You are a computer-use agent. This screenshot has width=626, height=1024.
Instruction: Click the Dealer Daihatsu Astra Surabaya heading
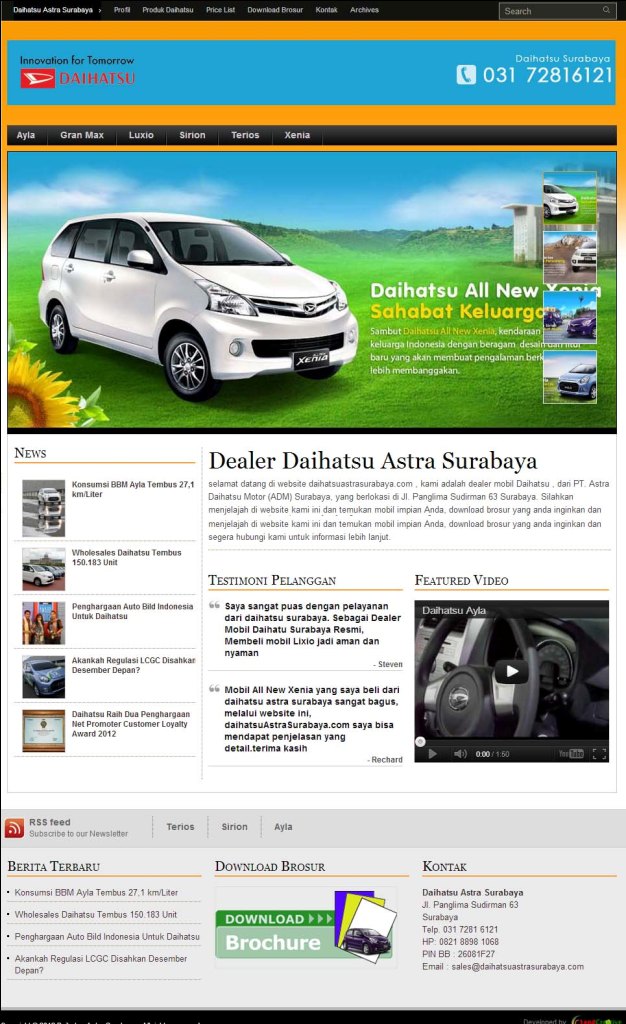pyautogui.click(x=373, y=460)
